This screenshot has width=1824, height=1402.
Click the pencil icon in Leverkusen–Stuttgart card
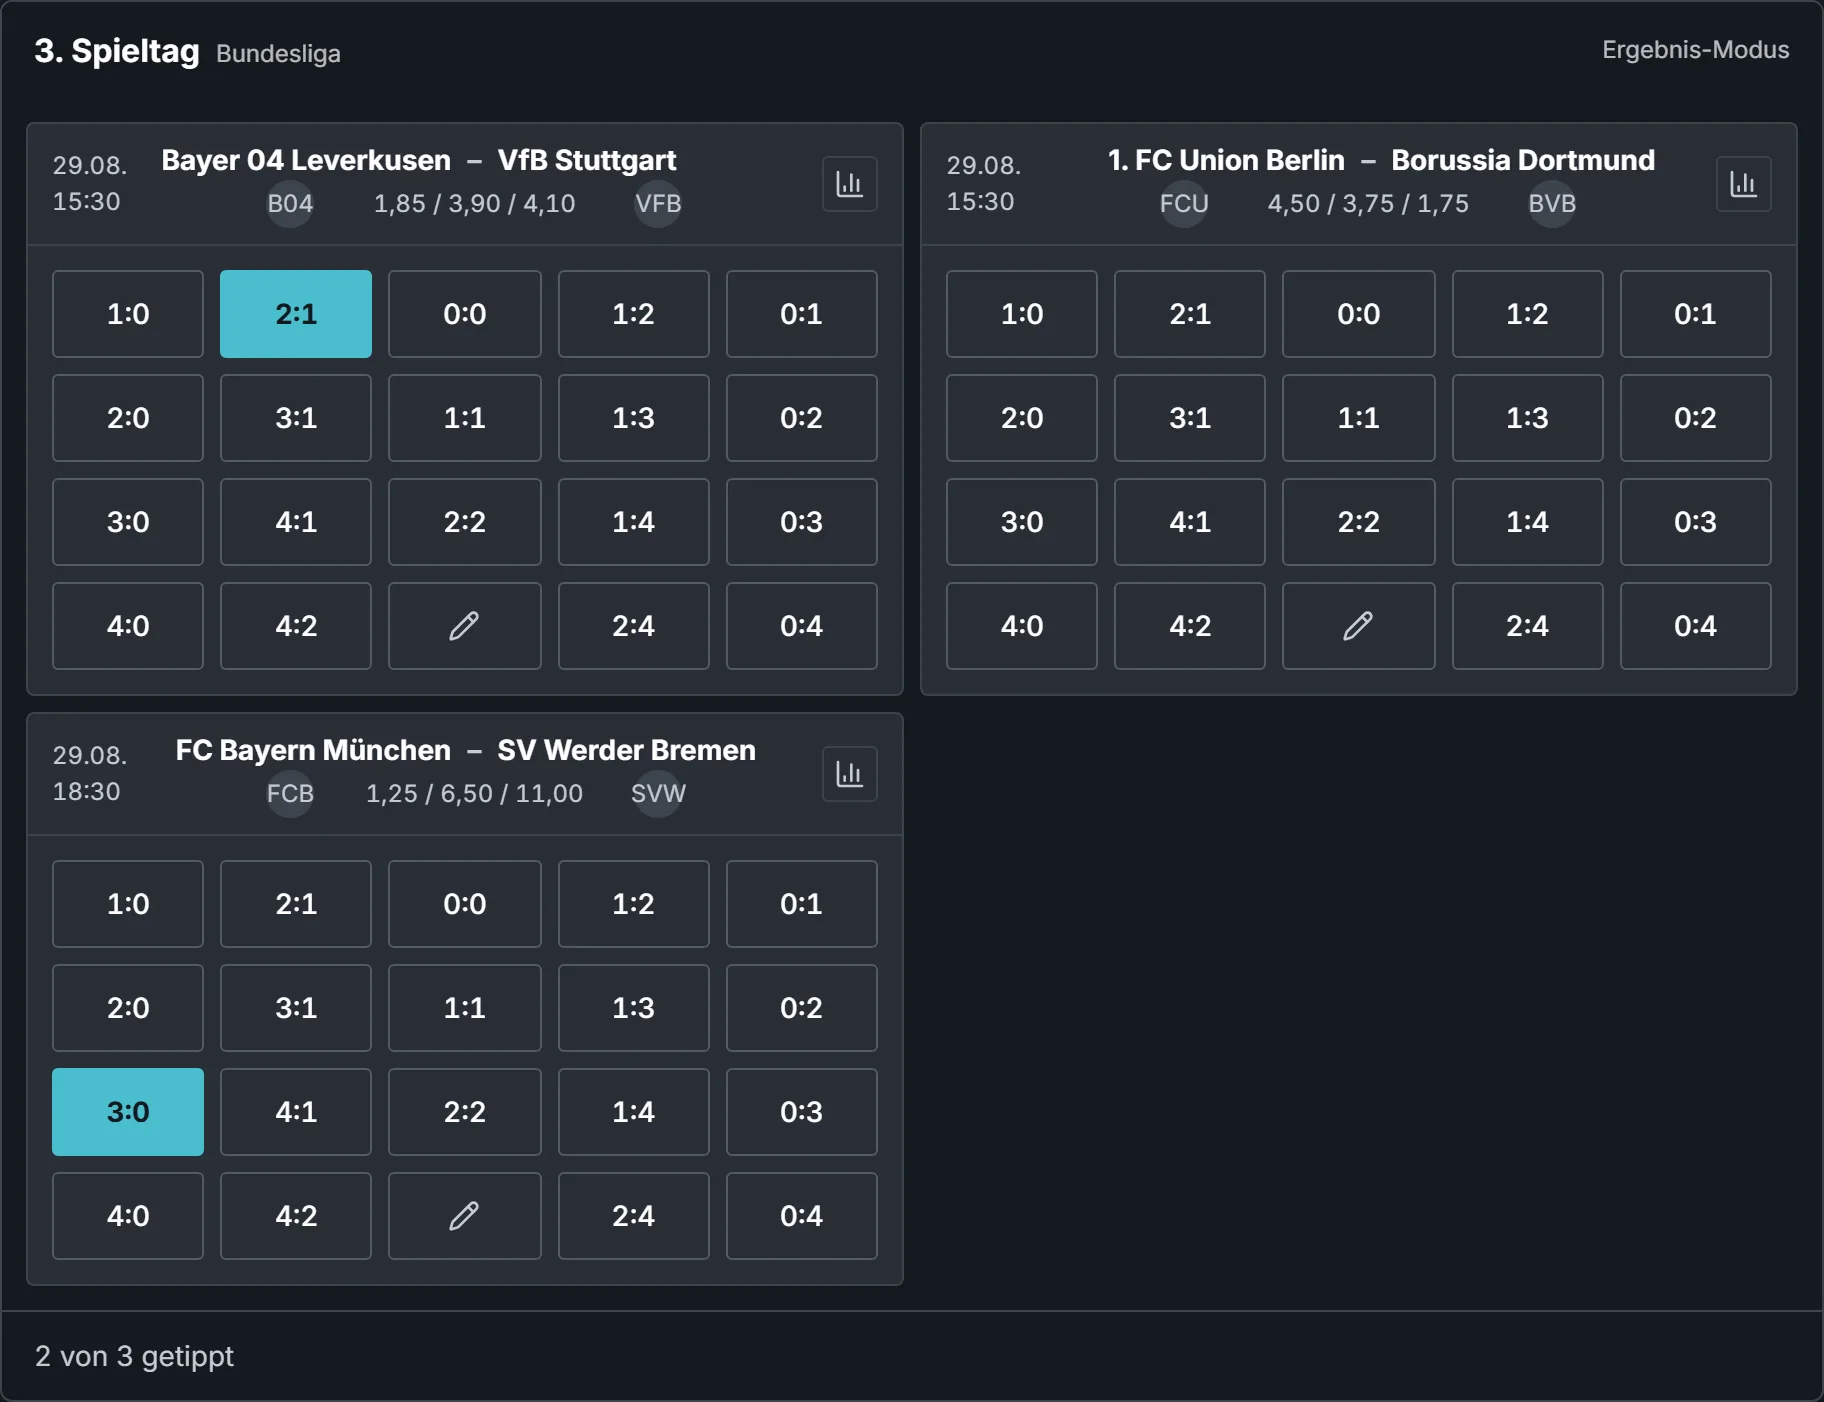(465, 626)
